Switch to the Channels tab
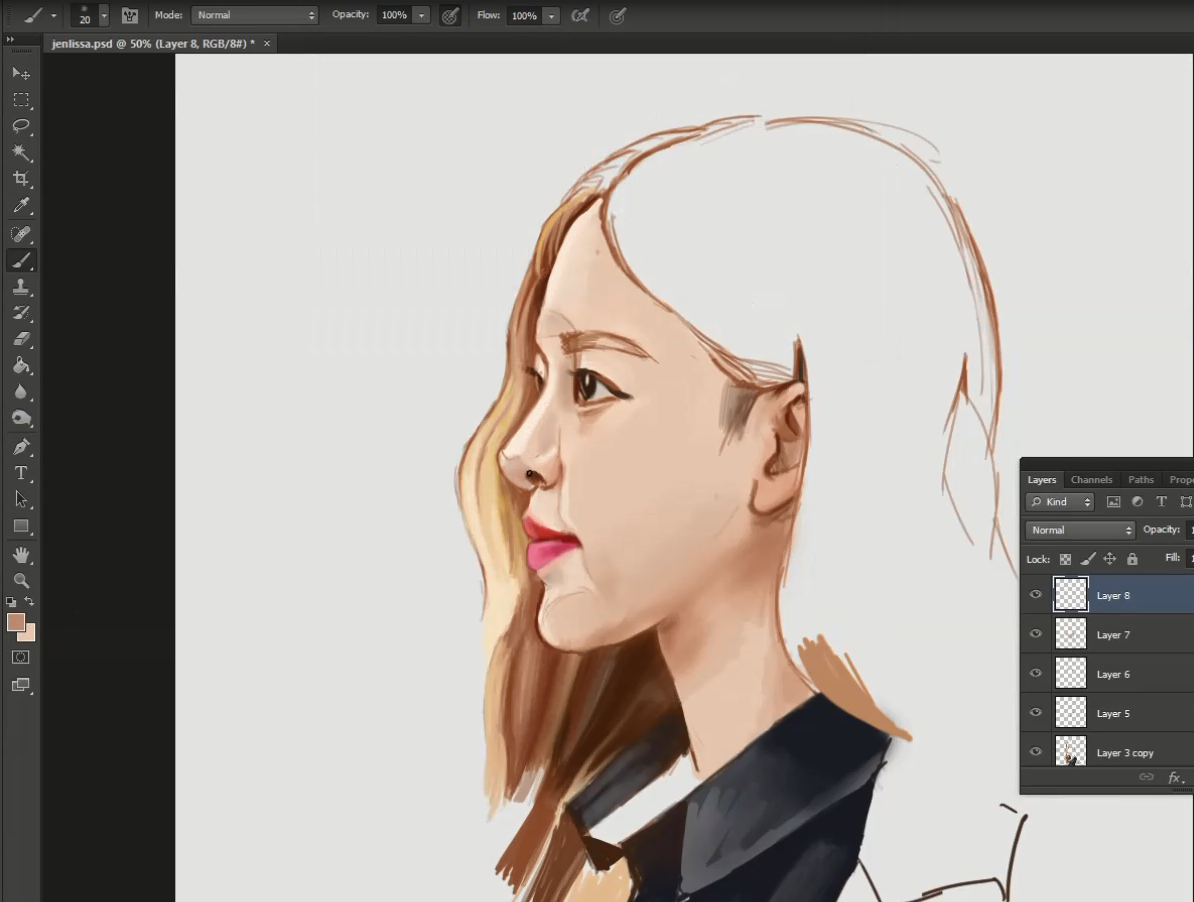The height and width of the screenshot is (902, 1194). point(1091,480)
